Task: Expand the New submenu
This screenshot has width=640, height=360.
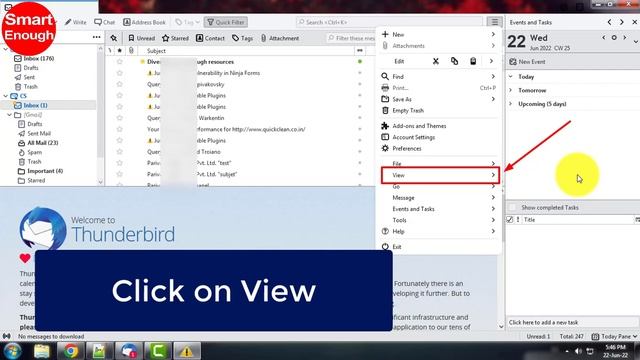Action: (439, 34)
